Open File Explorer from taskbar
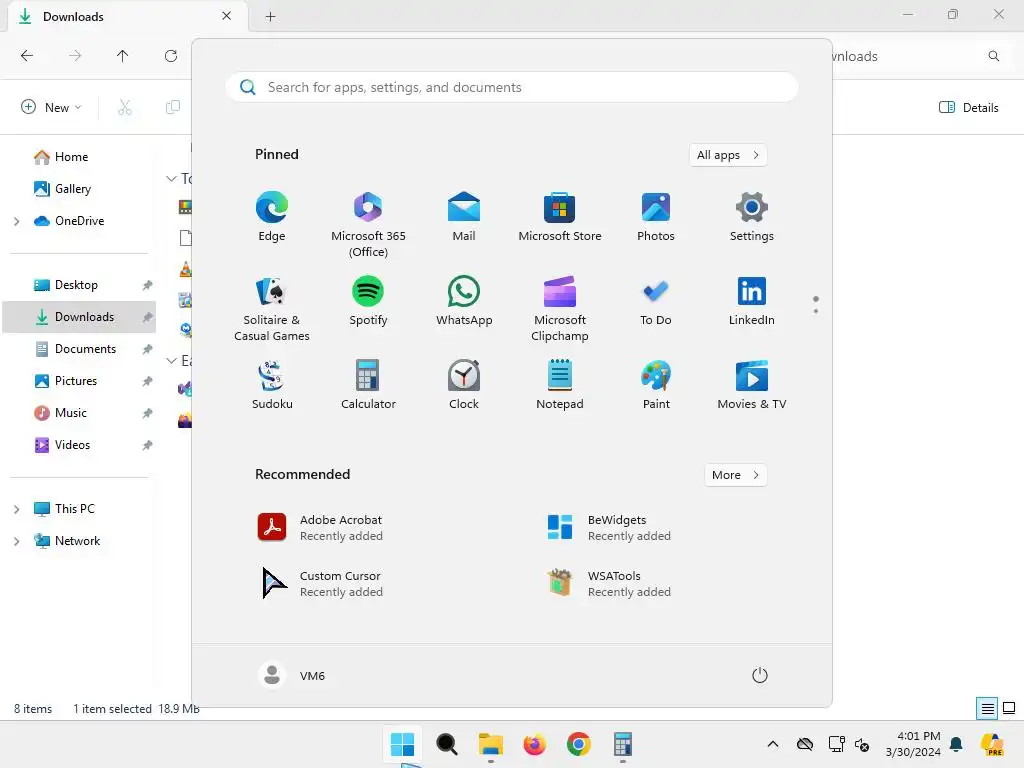Image resolution: width=1024 pixels, height=768 pixels. pyautogui.click(x=490, y=743)
